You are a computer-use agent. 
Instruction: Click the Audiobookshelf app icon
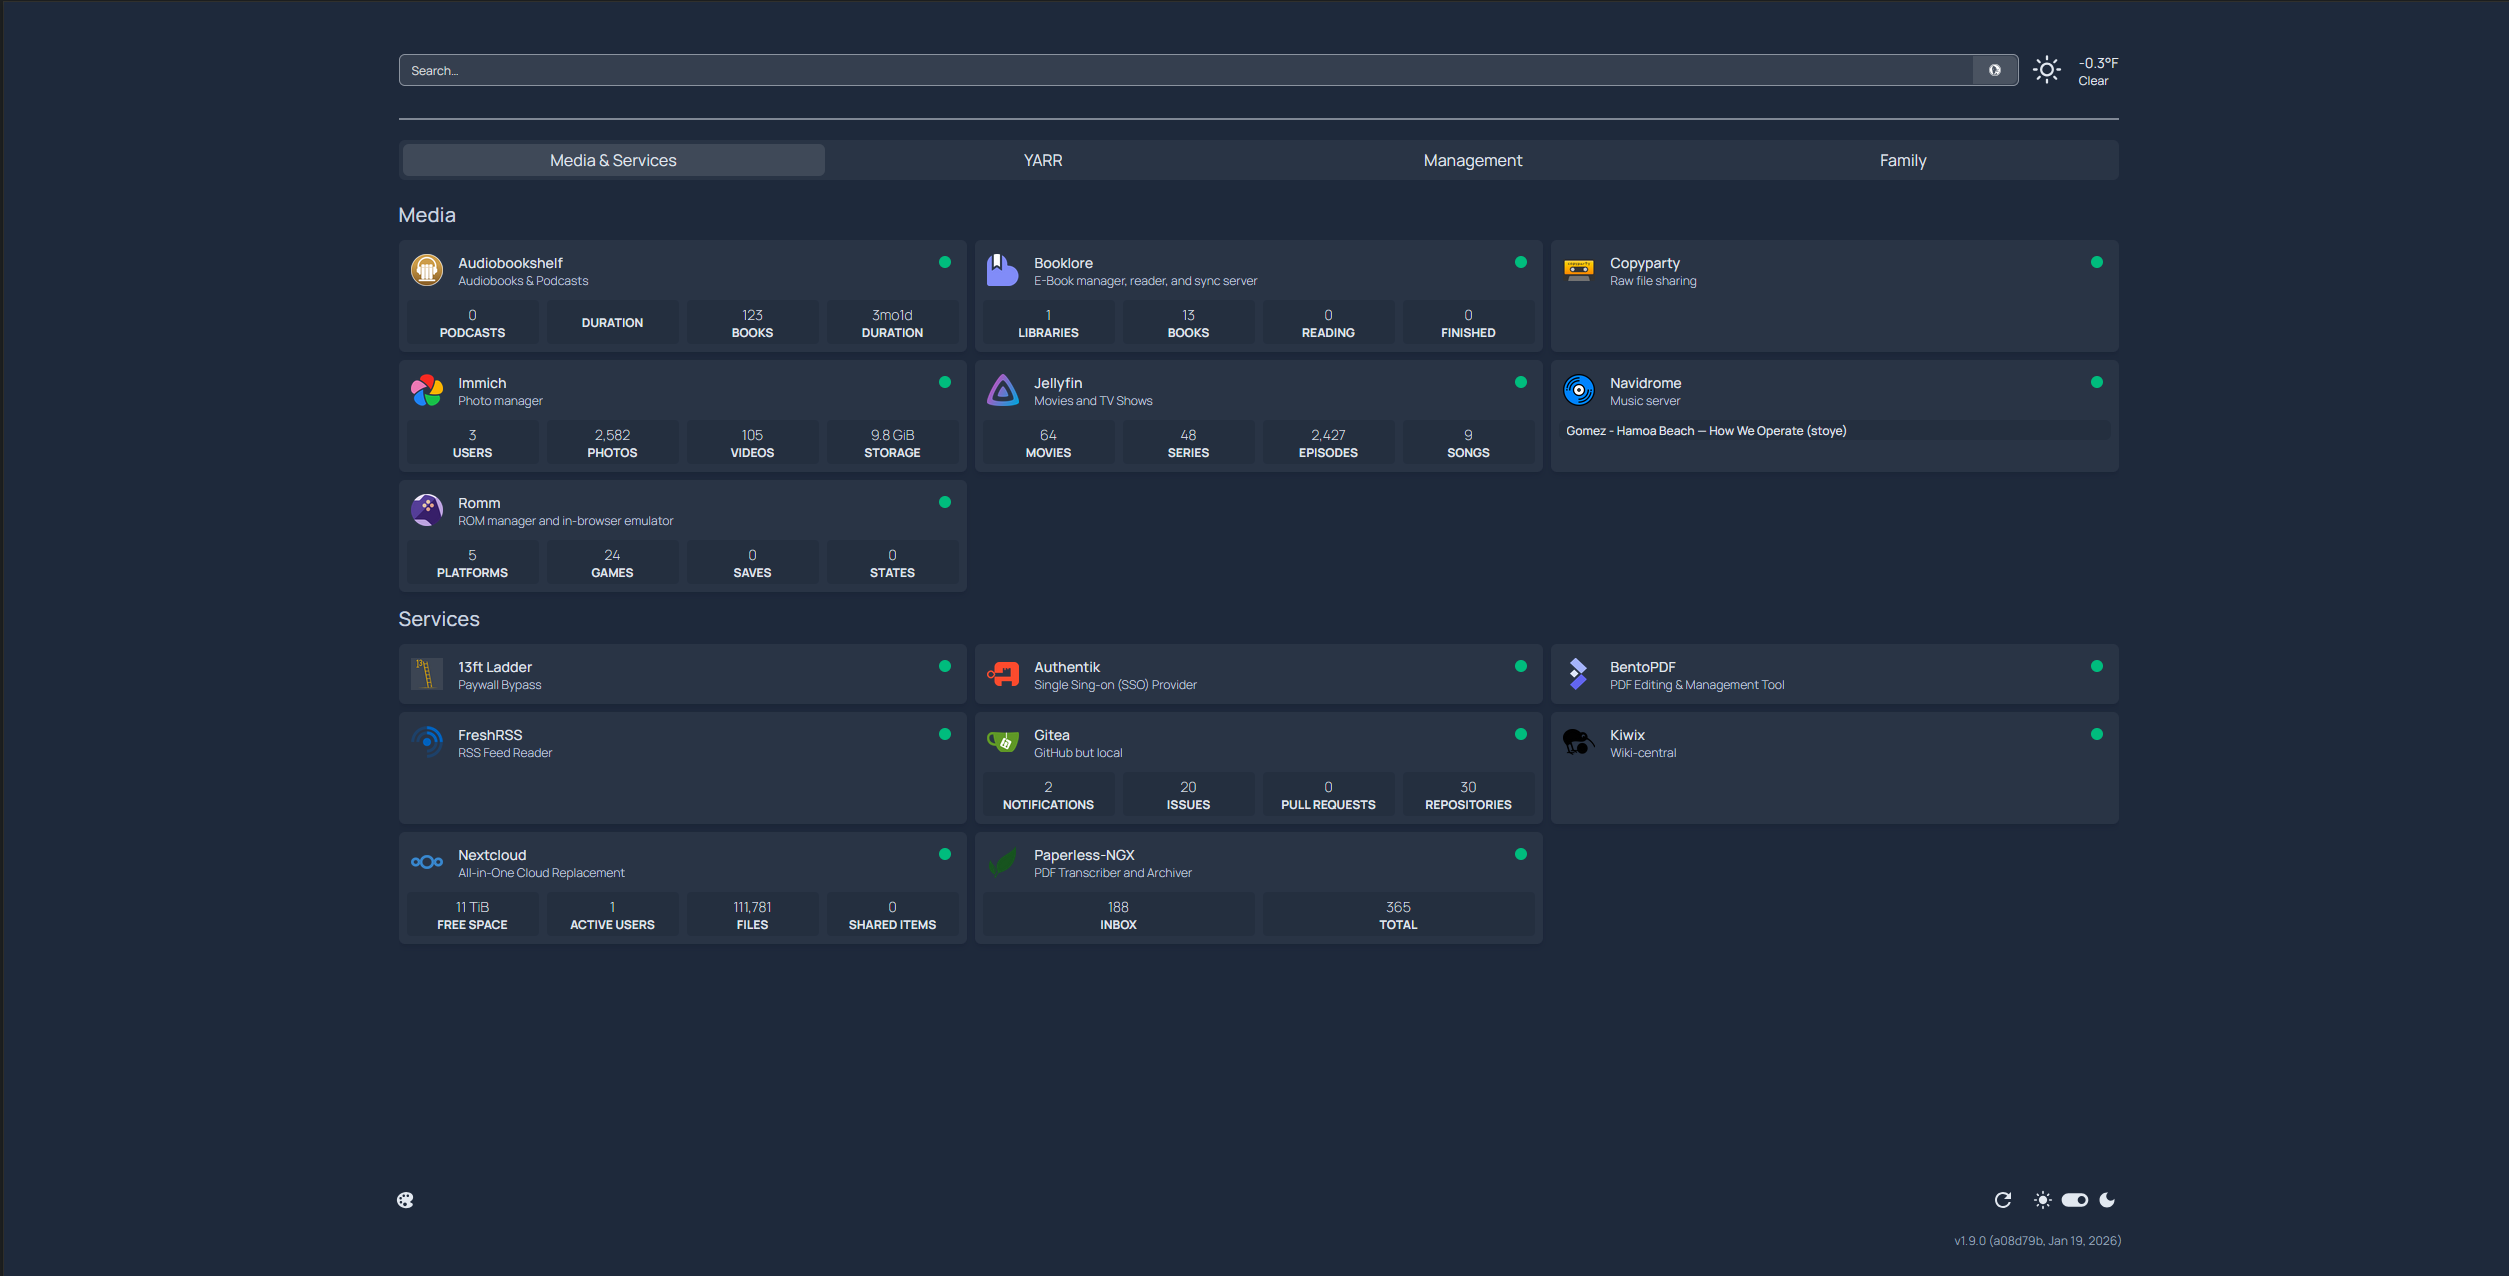coord(427,270)
